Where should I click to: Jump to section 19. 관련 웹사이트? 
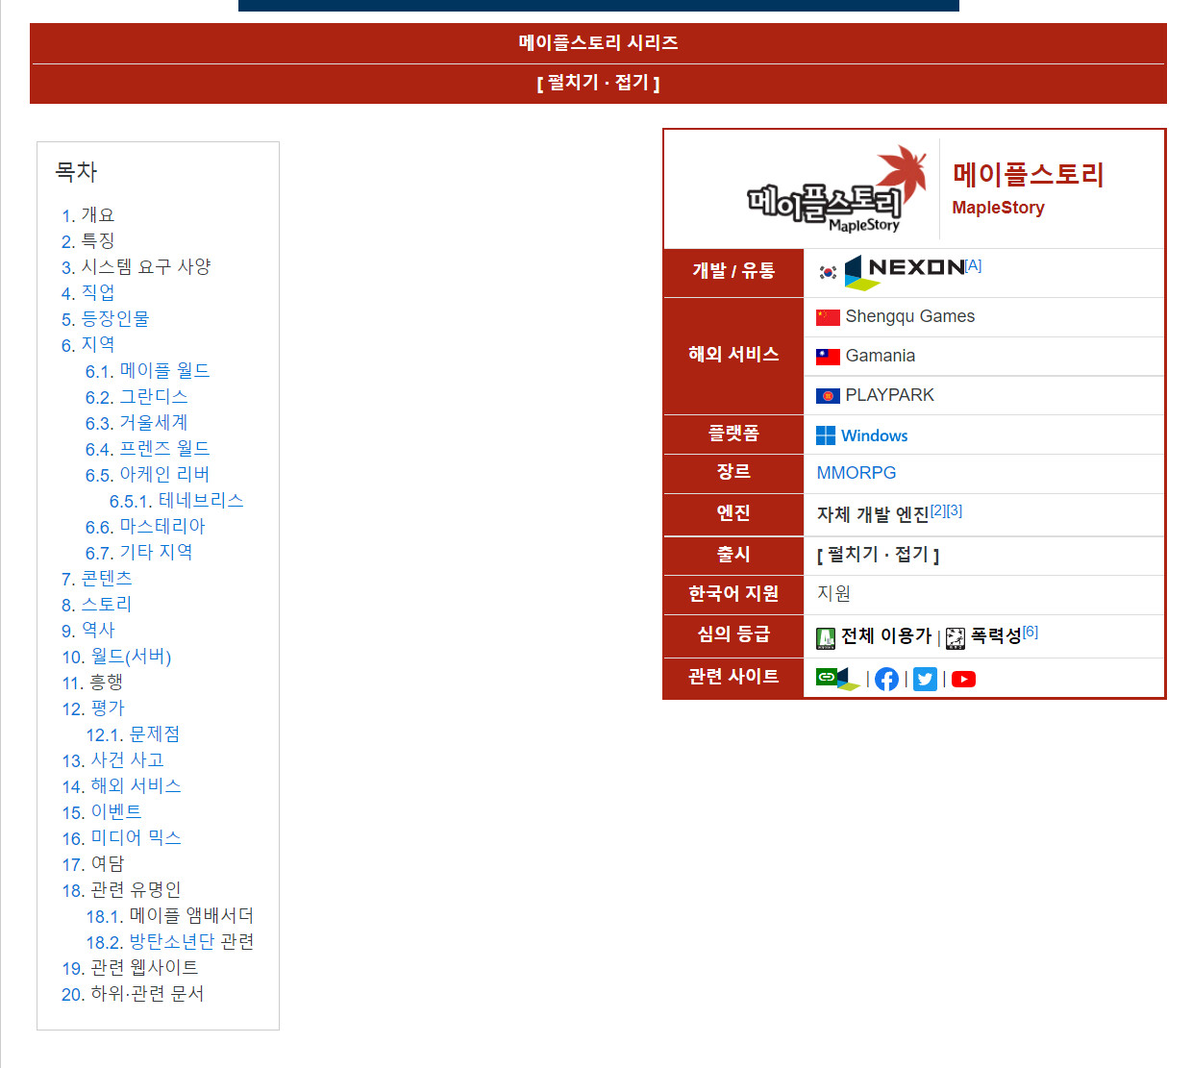tap(129, 968)
